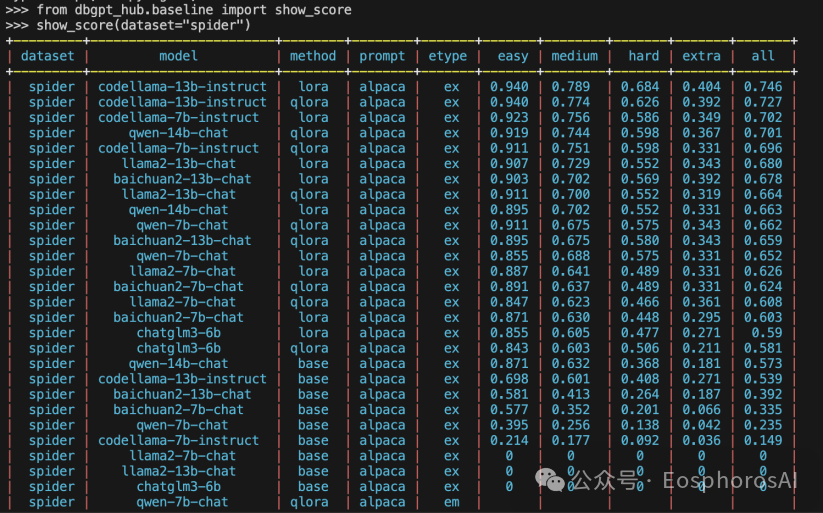Click 'baichuan2-7b-chat' in the lora row
The height and width of the screenshot is (513, 823).
pos(178,317)
